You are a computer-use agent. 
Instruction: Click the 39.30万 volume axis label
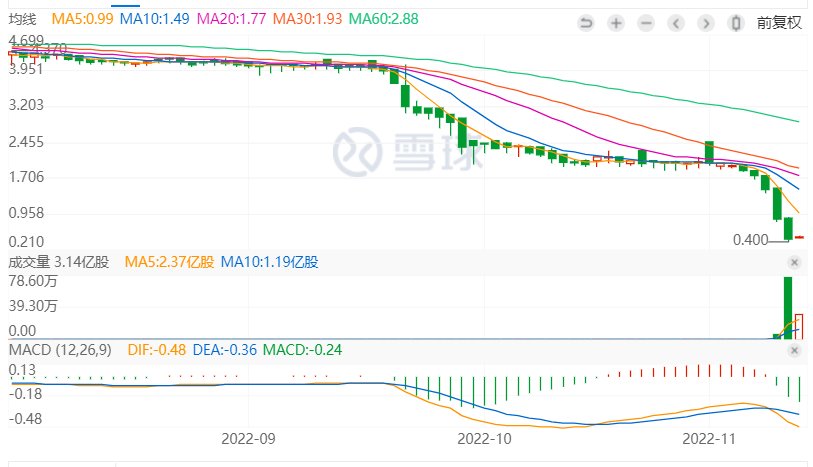33,306
